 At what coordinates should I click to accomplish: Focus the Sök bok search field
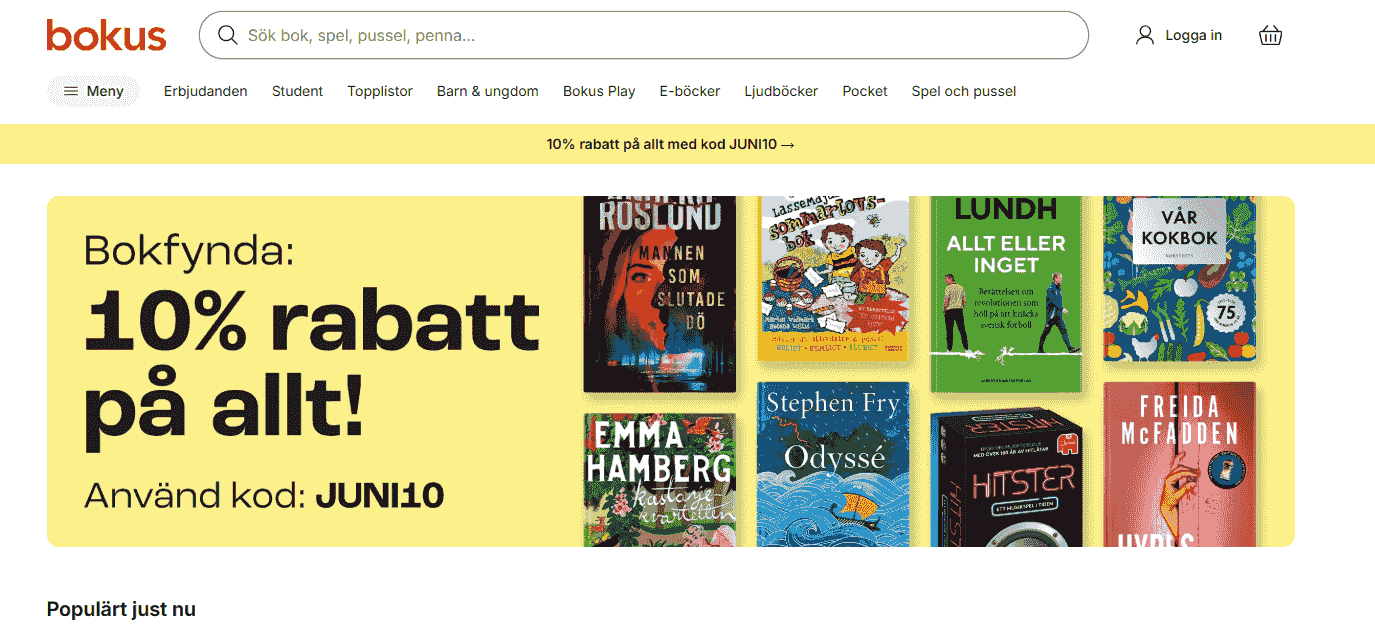[644, 36]
